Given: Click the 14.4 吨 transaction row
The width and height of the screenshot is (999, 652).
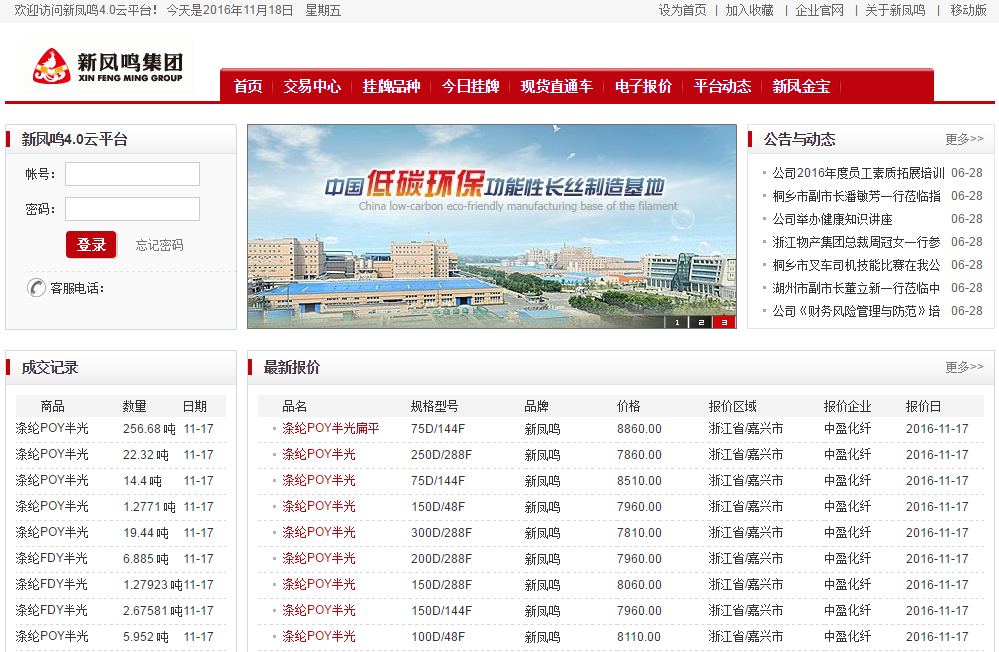Looking at the screenshot, I should 120,481.
